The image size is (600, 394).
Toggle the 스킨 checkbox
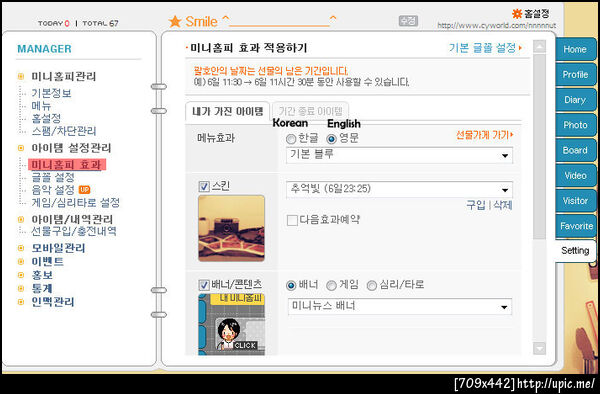click(x=204, y=186)
